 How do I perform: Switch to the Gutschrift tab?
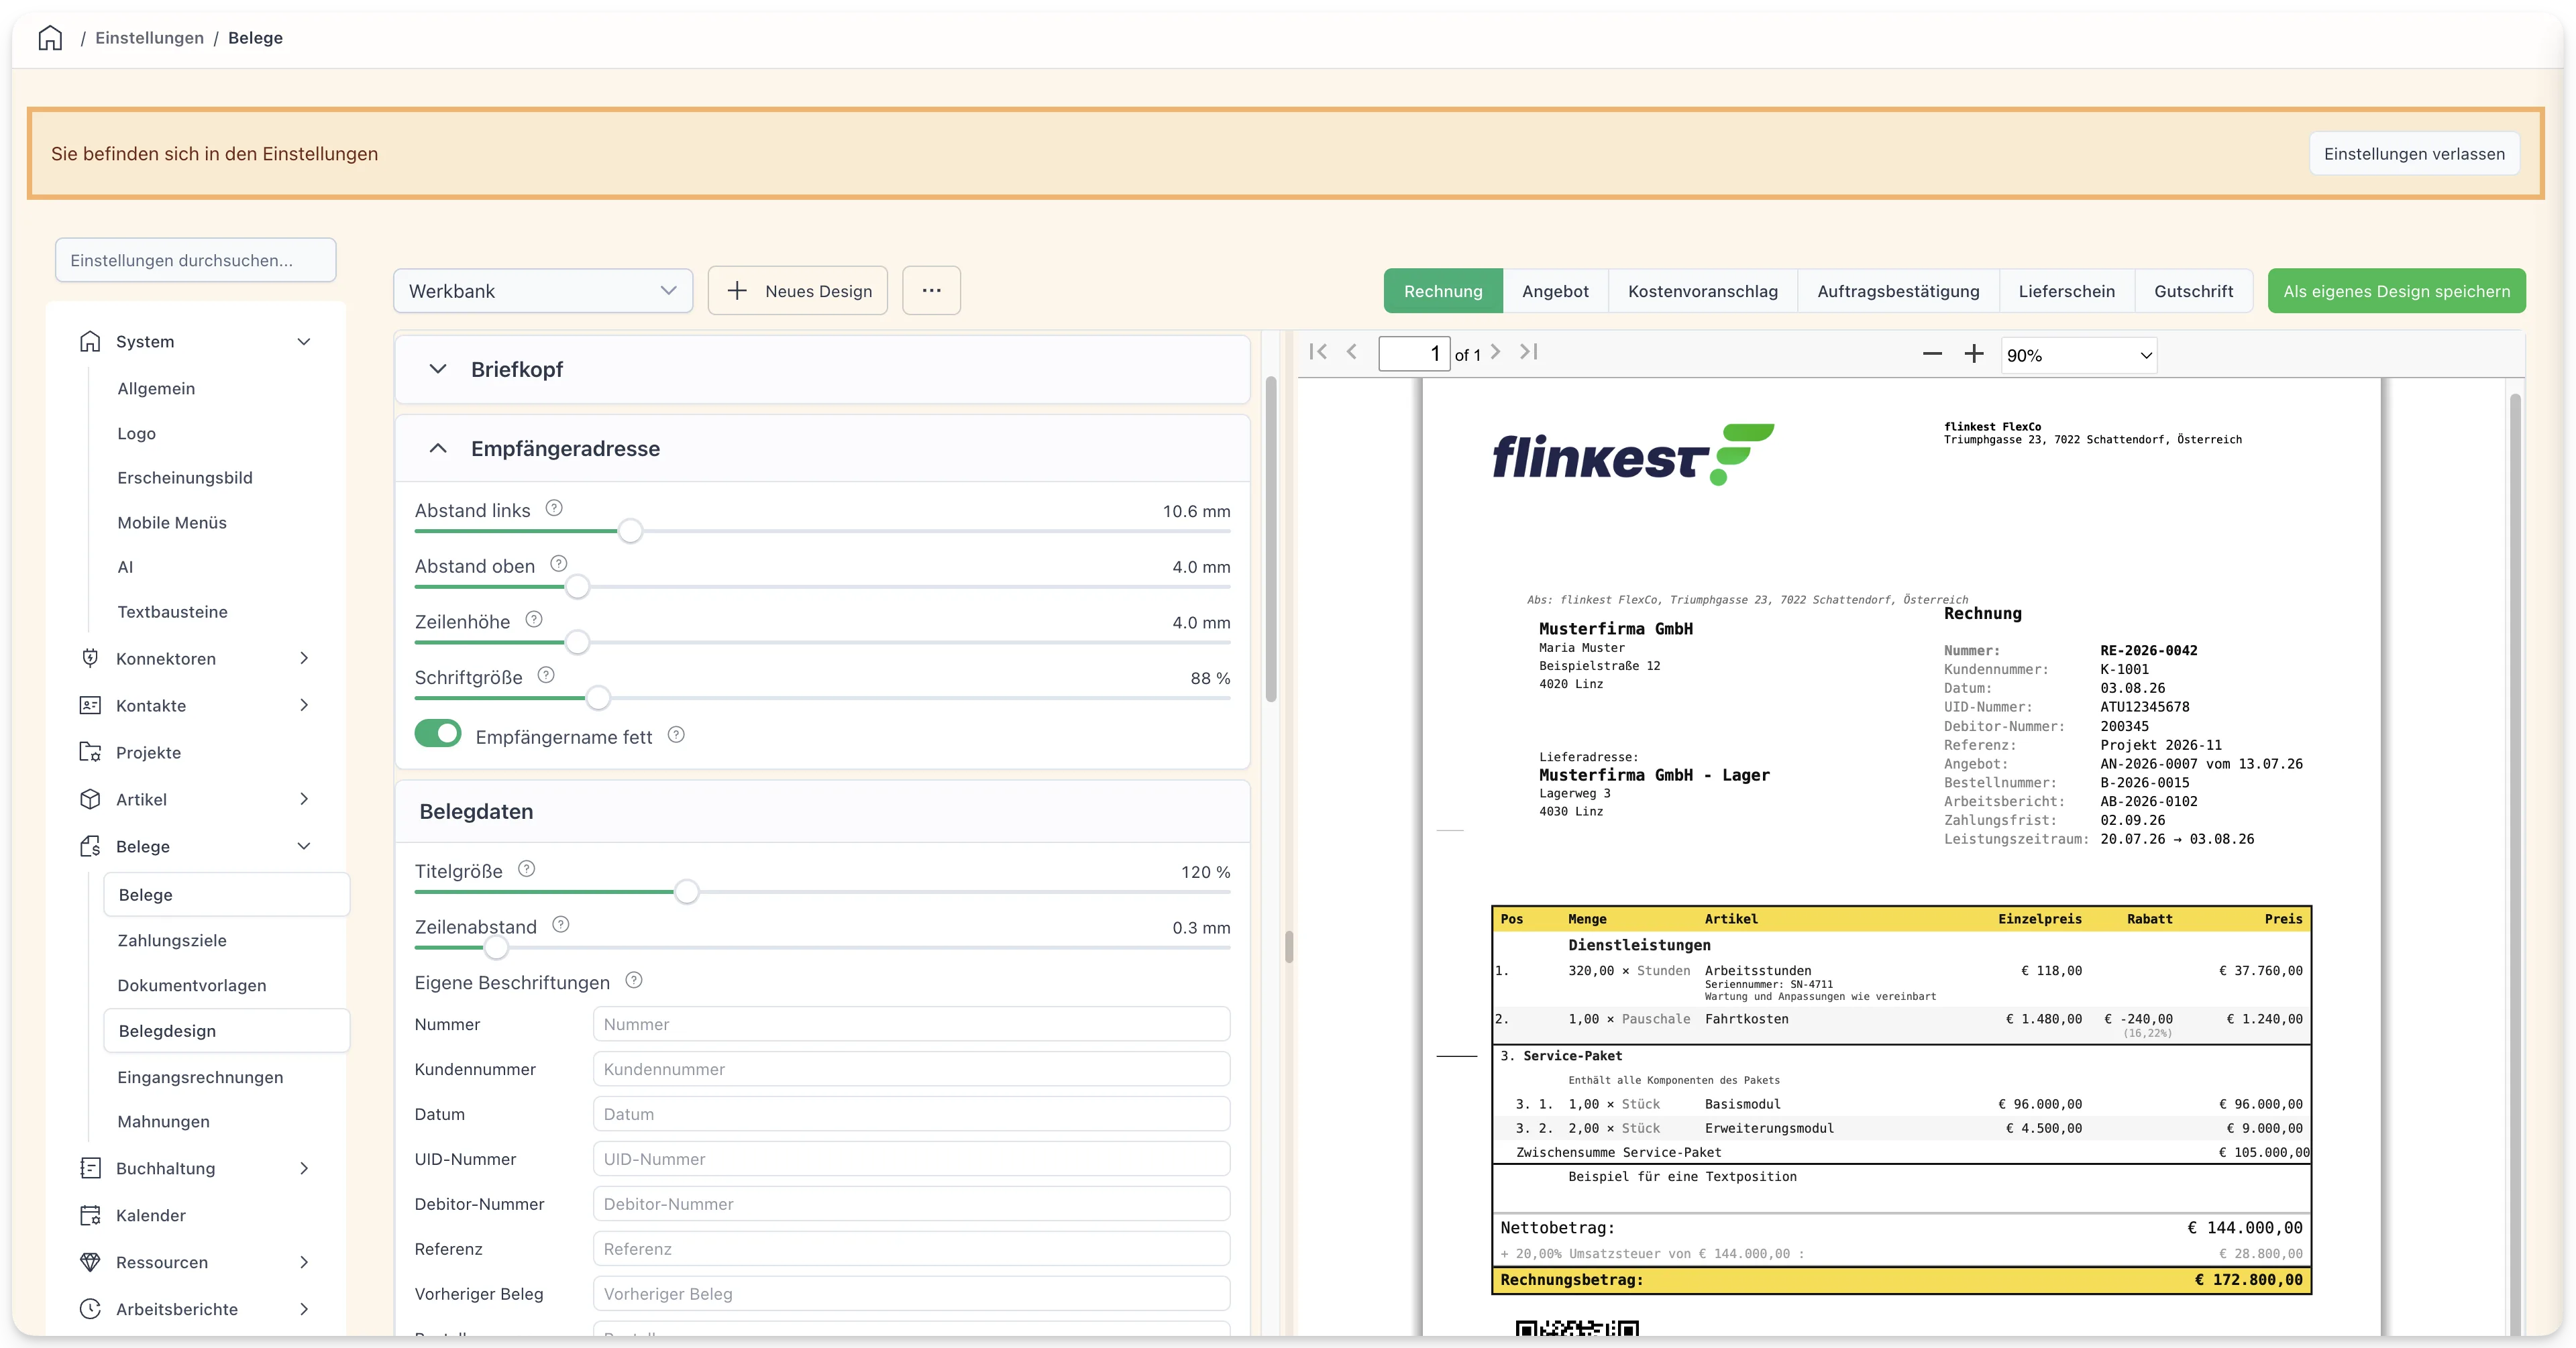pos(2193,291)
